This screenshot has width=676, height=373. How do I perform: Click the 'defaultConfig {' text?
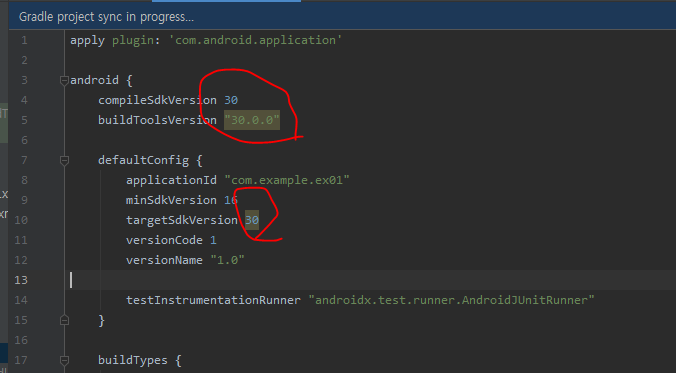[x=150, y=160]
